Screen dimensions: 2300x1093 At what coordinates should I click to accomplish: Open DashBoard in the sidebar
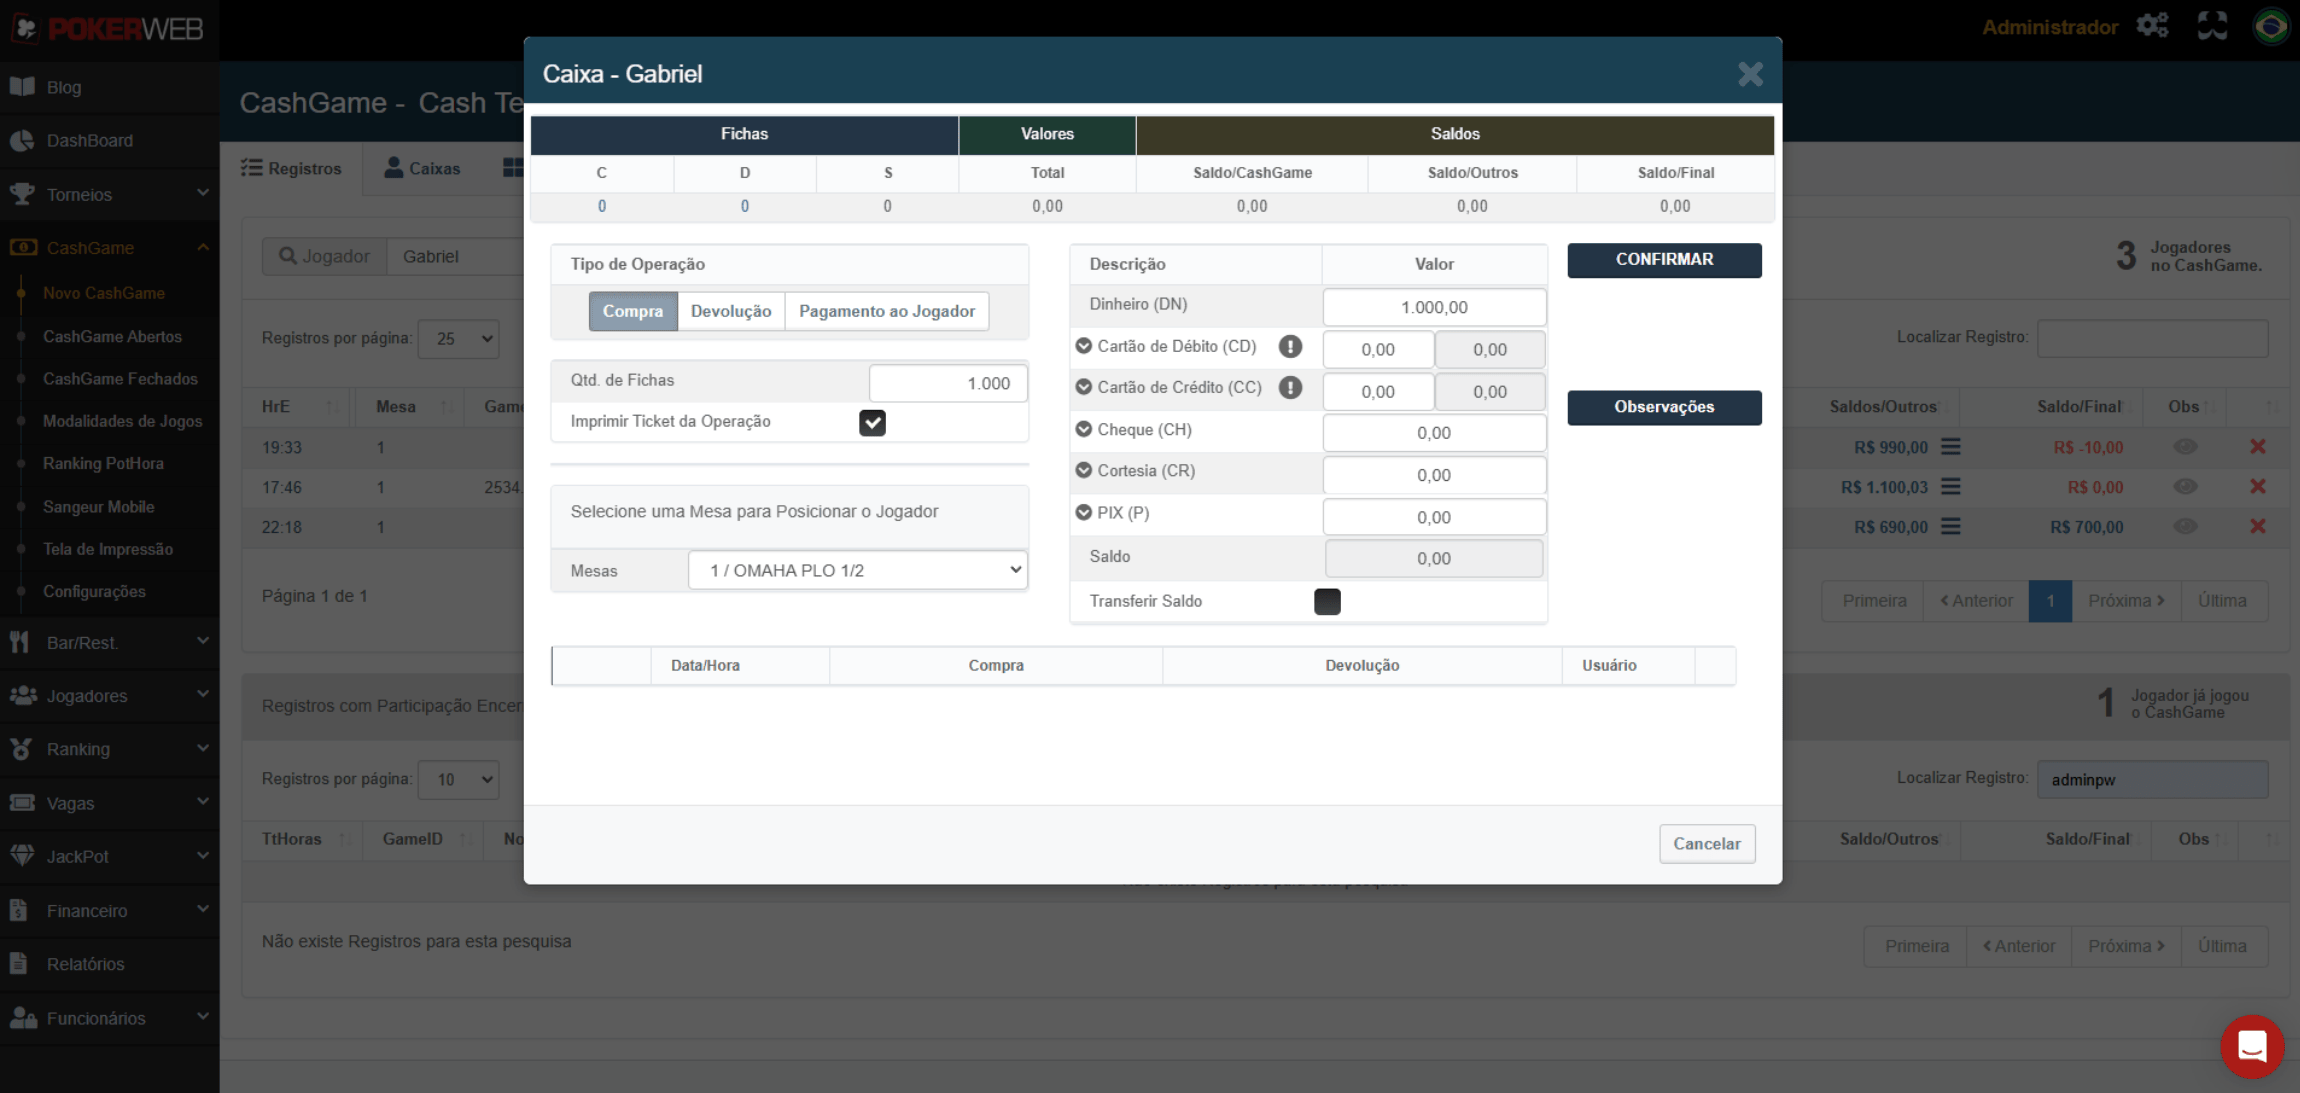[89, 141]
